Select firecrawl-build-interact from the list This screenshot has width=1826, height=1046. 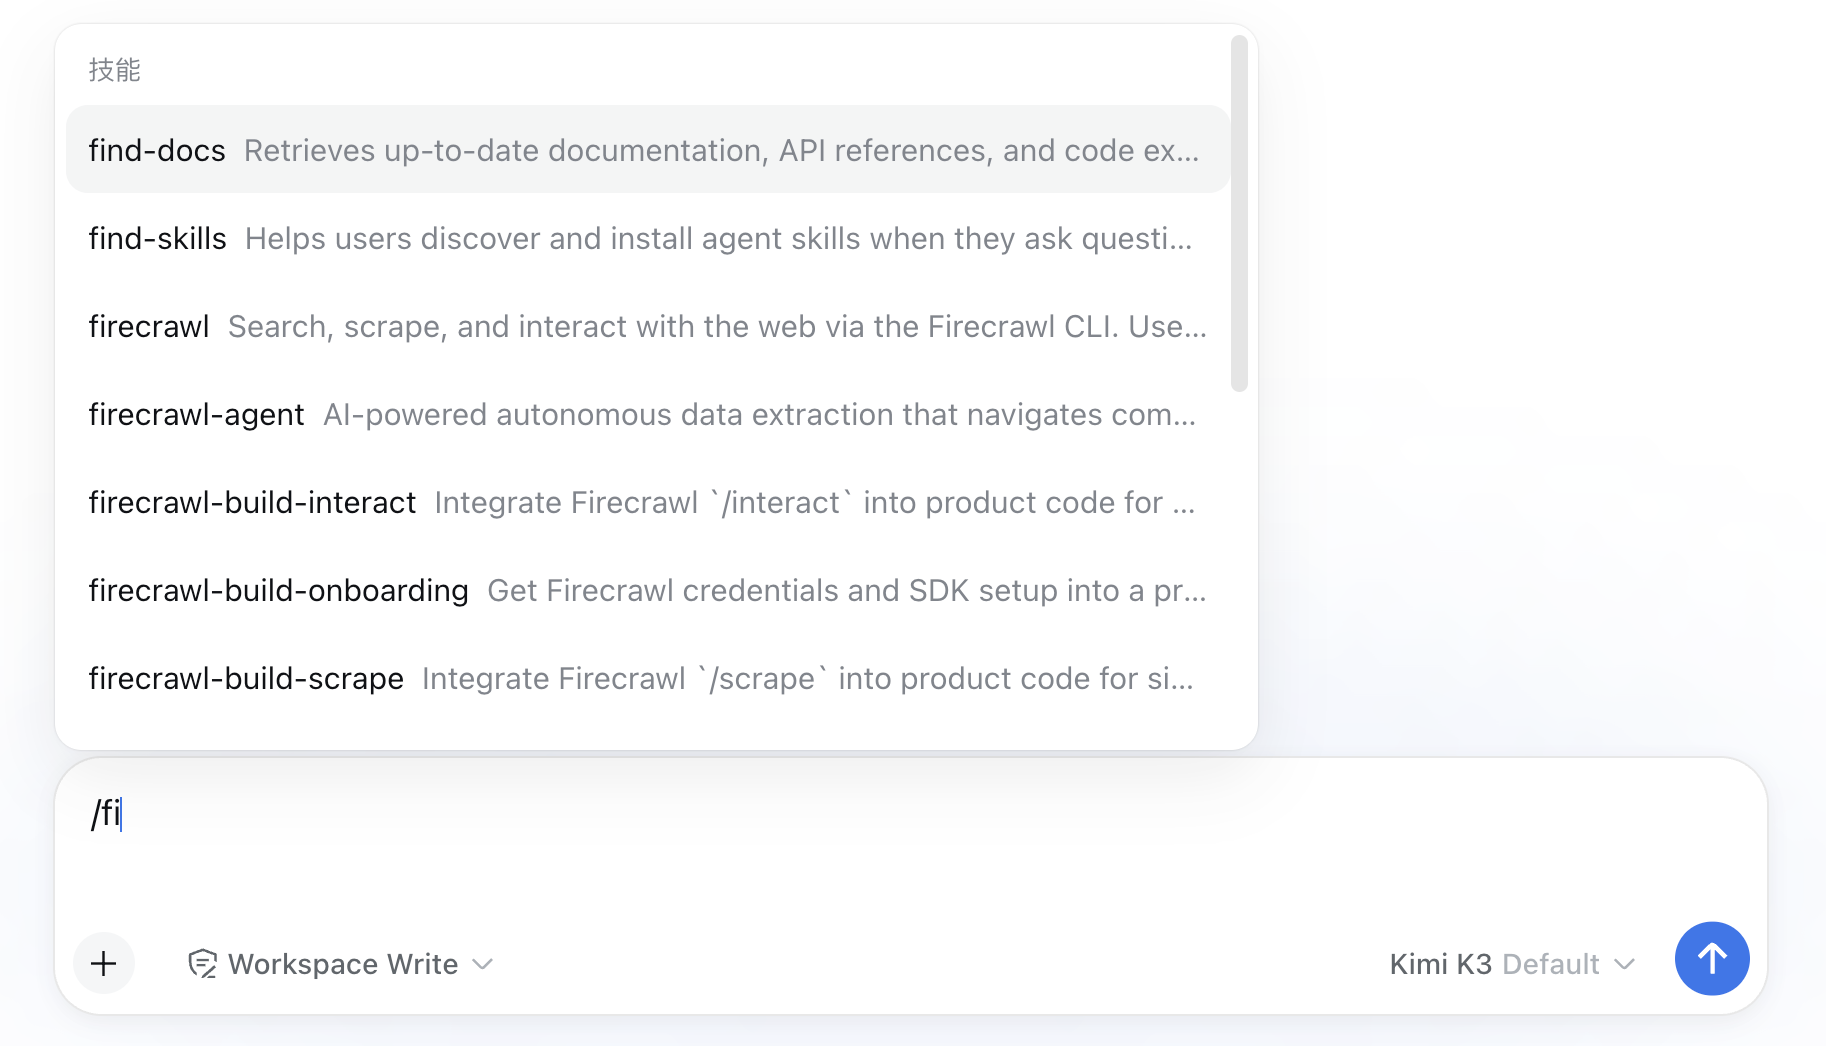coord(648,502)
